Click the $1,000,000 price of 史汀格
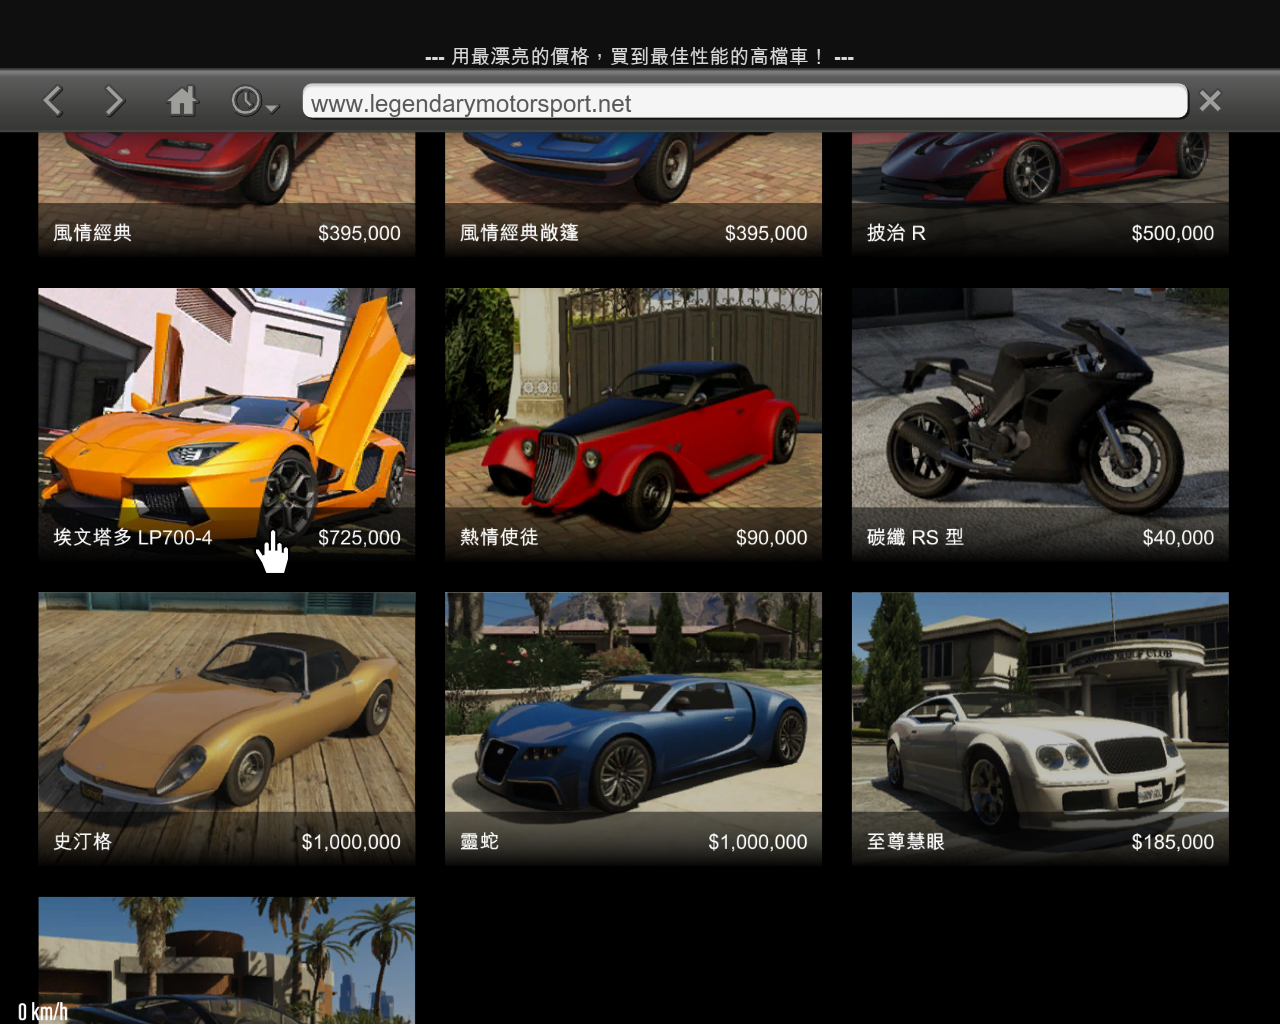Image resolution: width=1280 pixels, height=1024 pixels. (x=351, y=842)
